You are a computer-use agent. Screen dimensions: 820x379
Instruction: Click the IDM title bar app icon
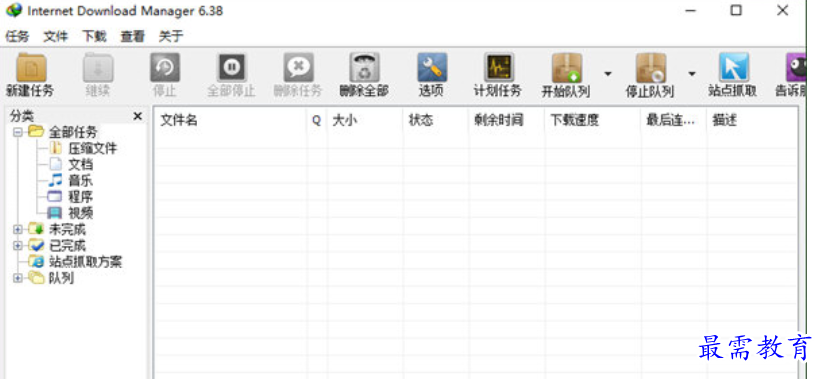point(14,10)
